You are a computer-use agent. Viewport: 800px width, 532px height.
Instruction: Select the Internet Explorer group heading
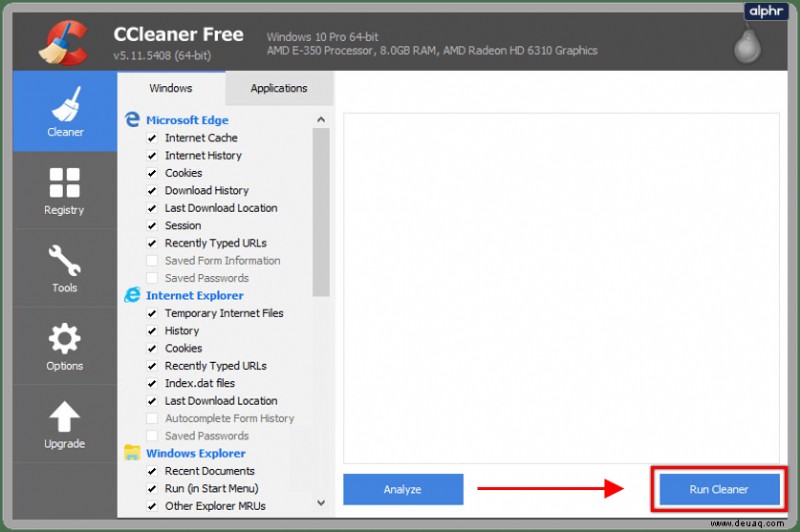tap(195, 295)
